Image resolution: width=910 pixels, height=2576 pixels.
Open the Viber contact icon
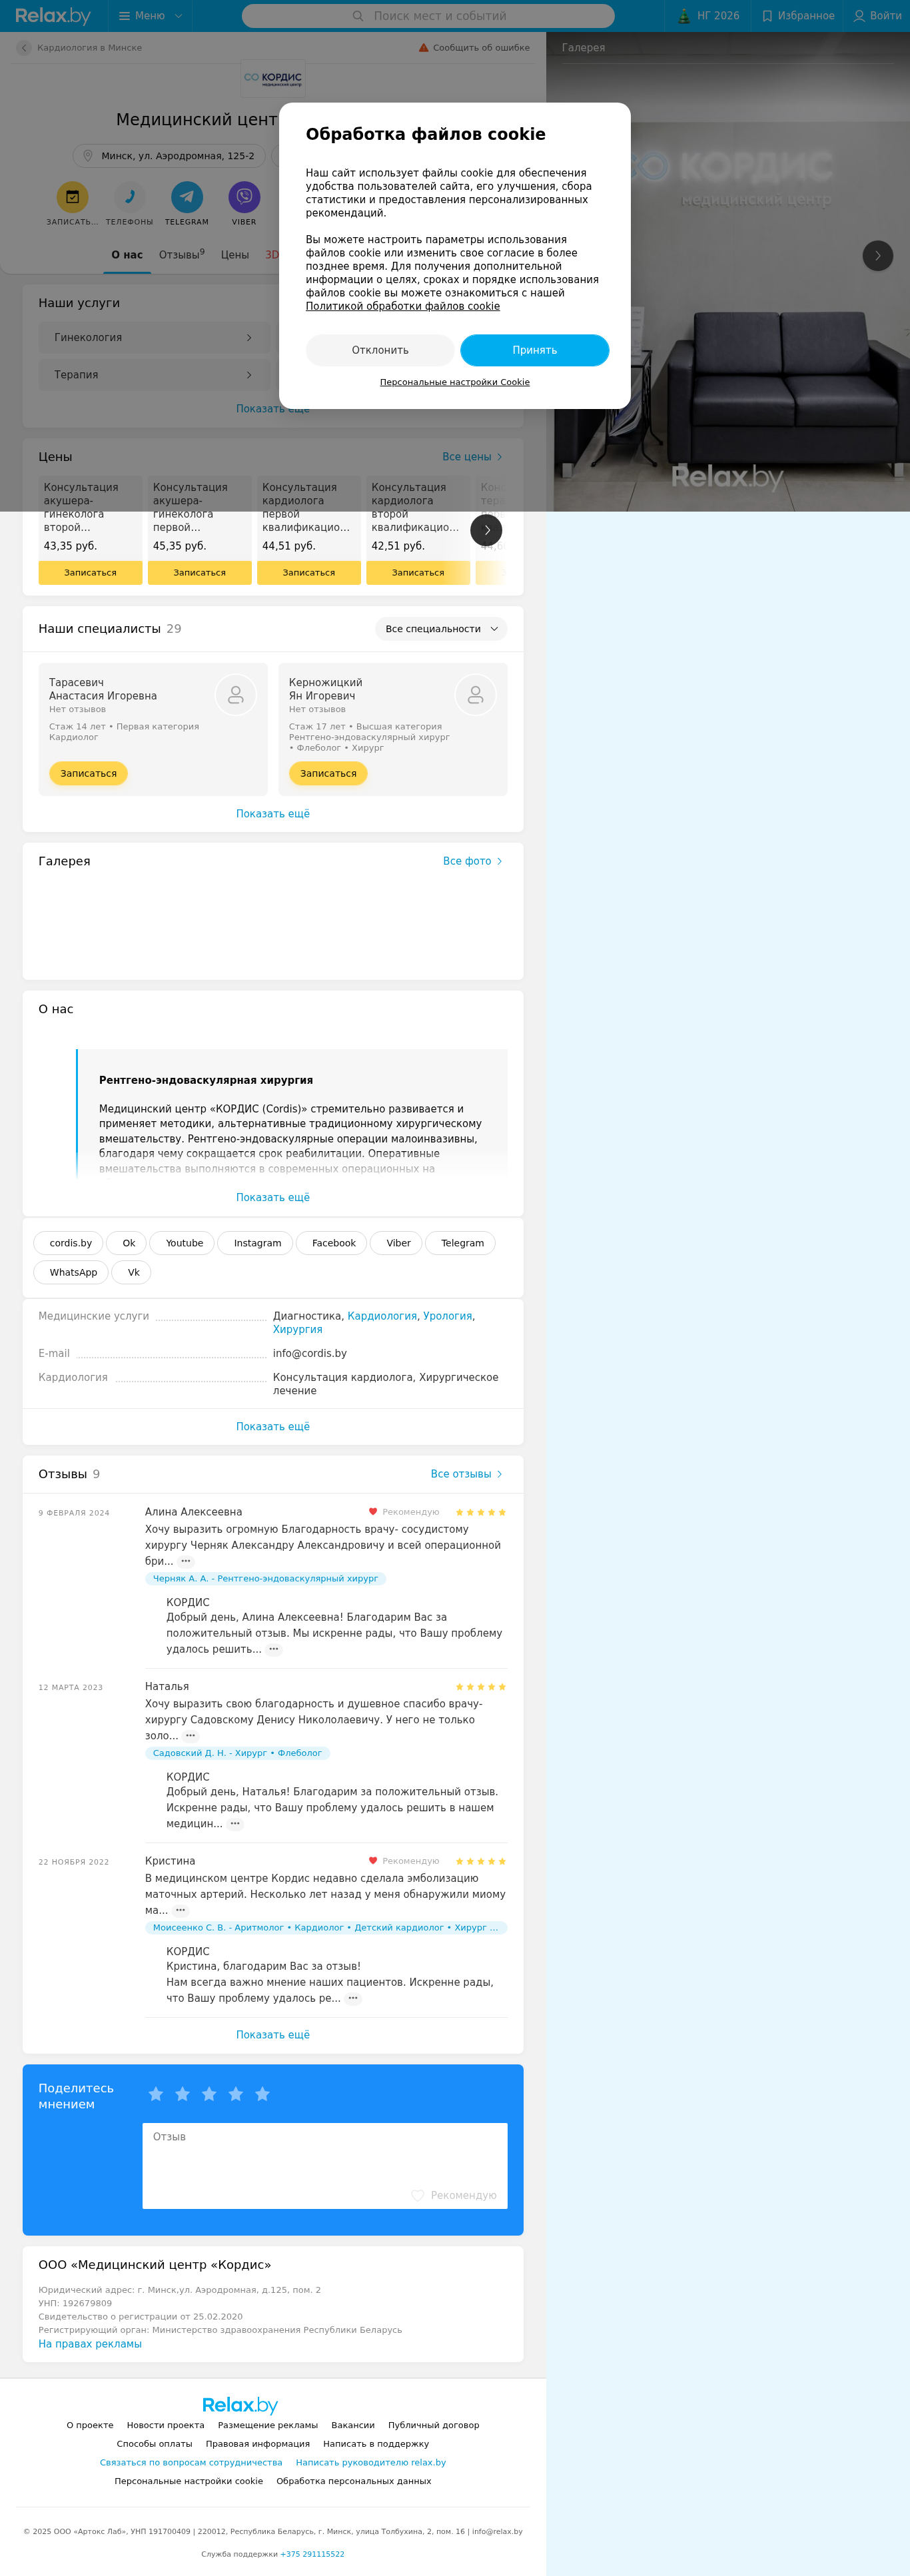(244, 197)
